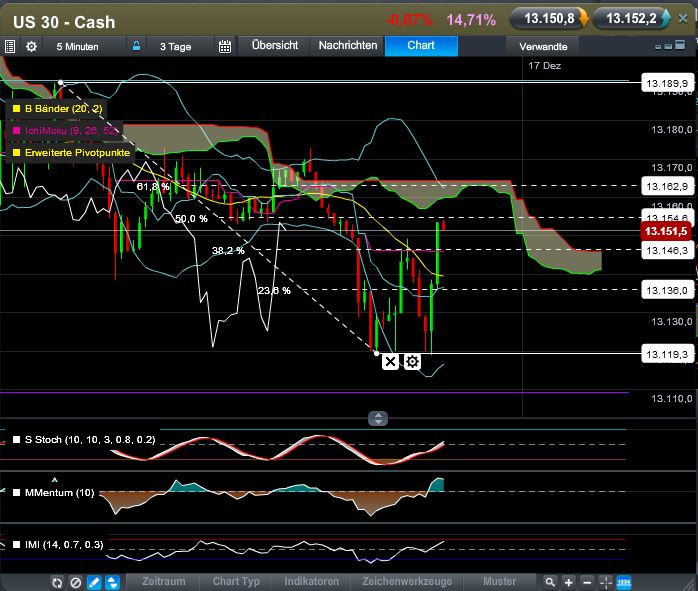Click the 61,8 % Fibonacci label
The width and height of the screenshot is (698, 591).
point(153,187)
